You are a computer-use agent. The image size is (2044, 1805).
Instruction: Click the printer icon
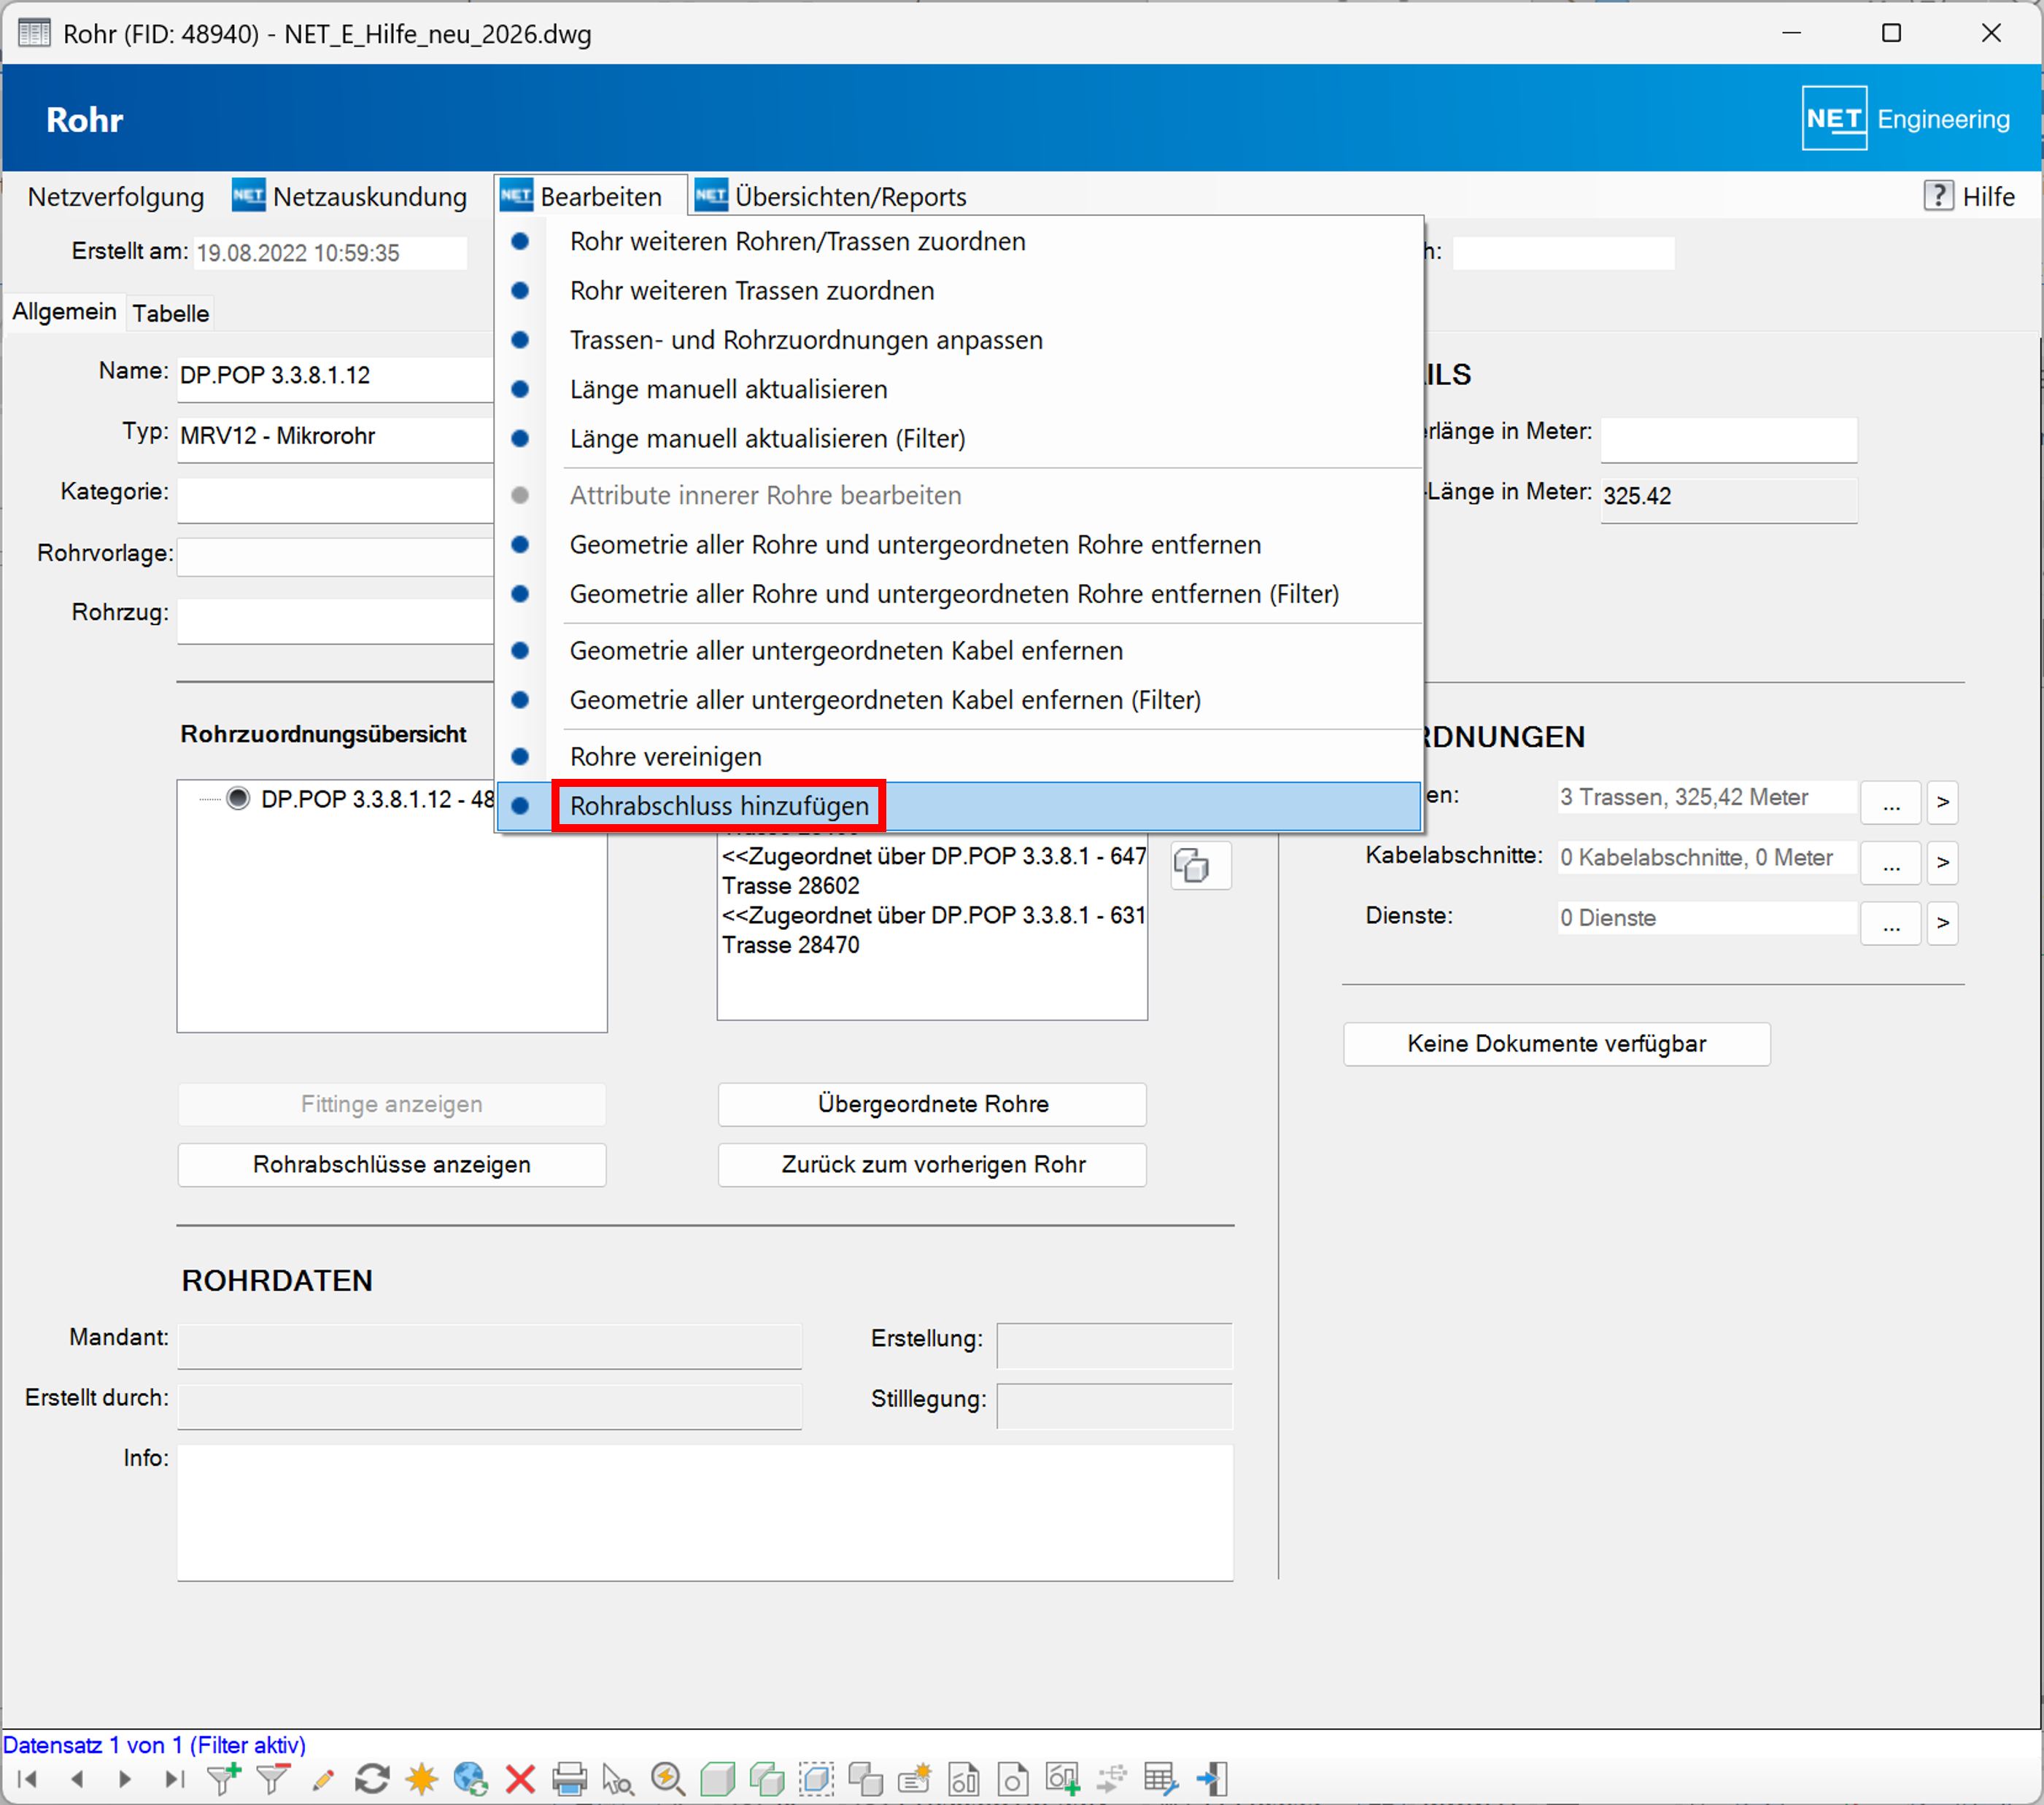coord(569,1779)
